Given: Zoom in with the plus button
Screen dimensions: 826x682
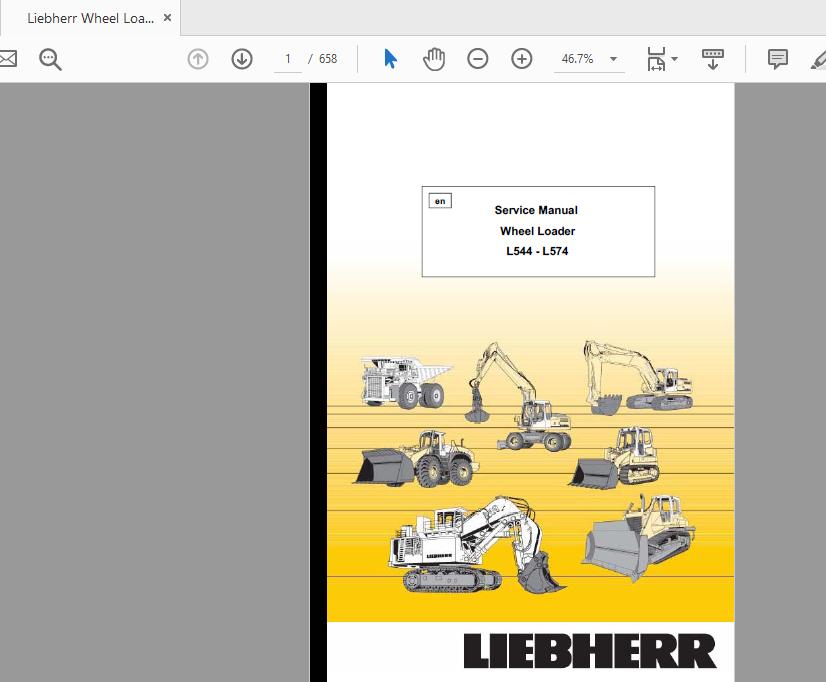Looking at the screenshot, I should click(522, 58).
